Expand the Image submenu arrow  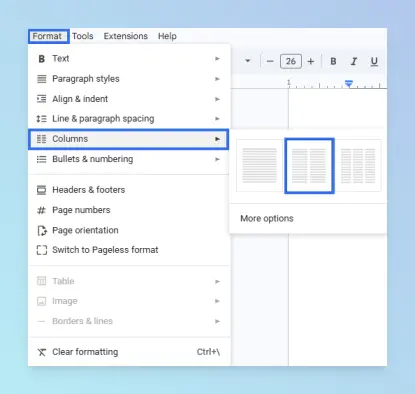click(217, 301)
